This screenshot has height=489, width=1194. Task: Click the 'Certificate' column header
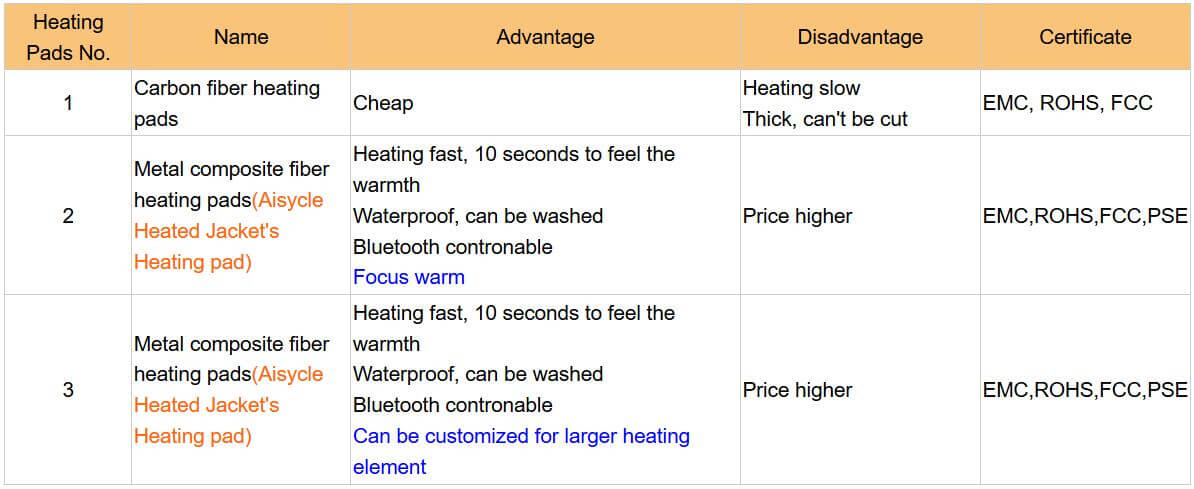point(1085,37)
